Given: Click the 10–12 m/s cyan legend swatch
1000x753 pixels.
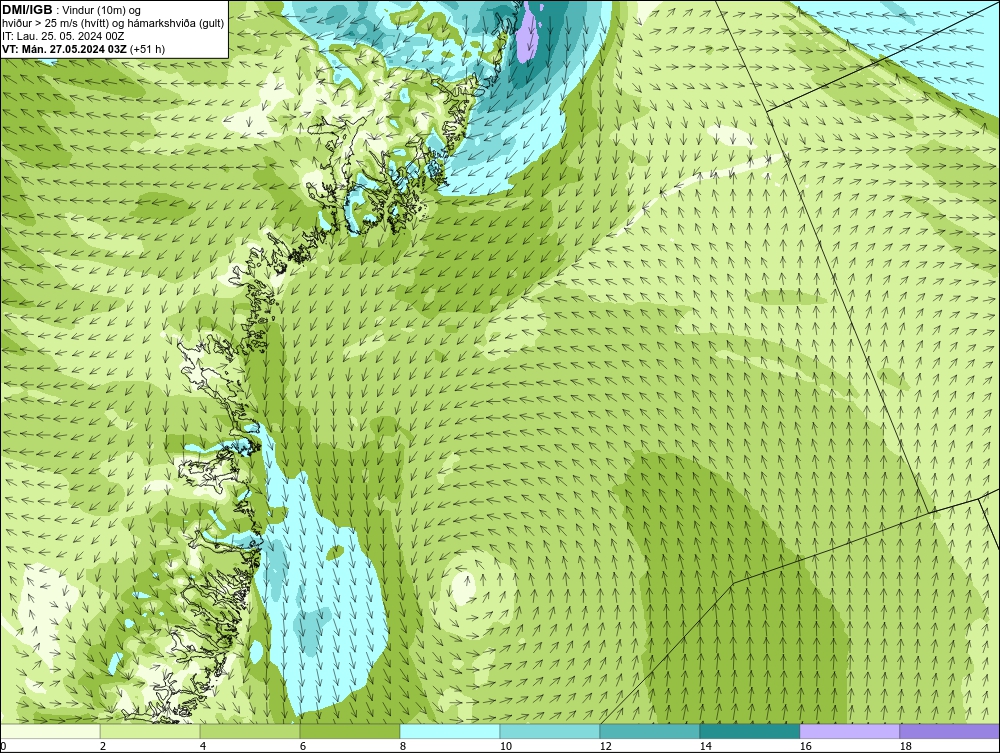Looking at the screenshot, I should (550, 731).
